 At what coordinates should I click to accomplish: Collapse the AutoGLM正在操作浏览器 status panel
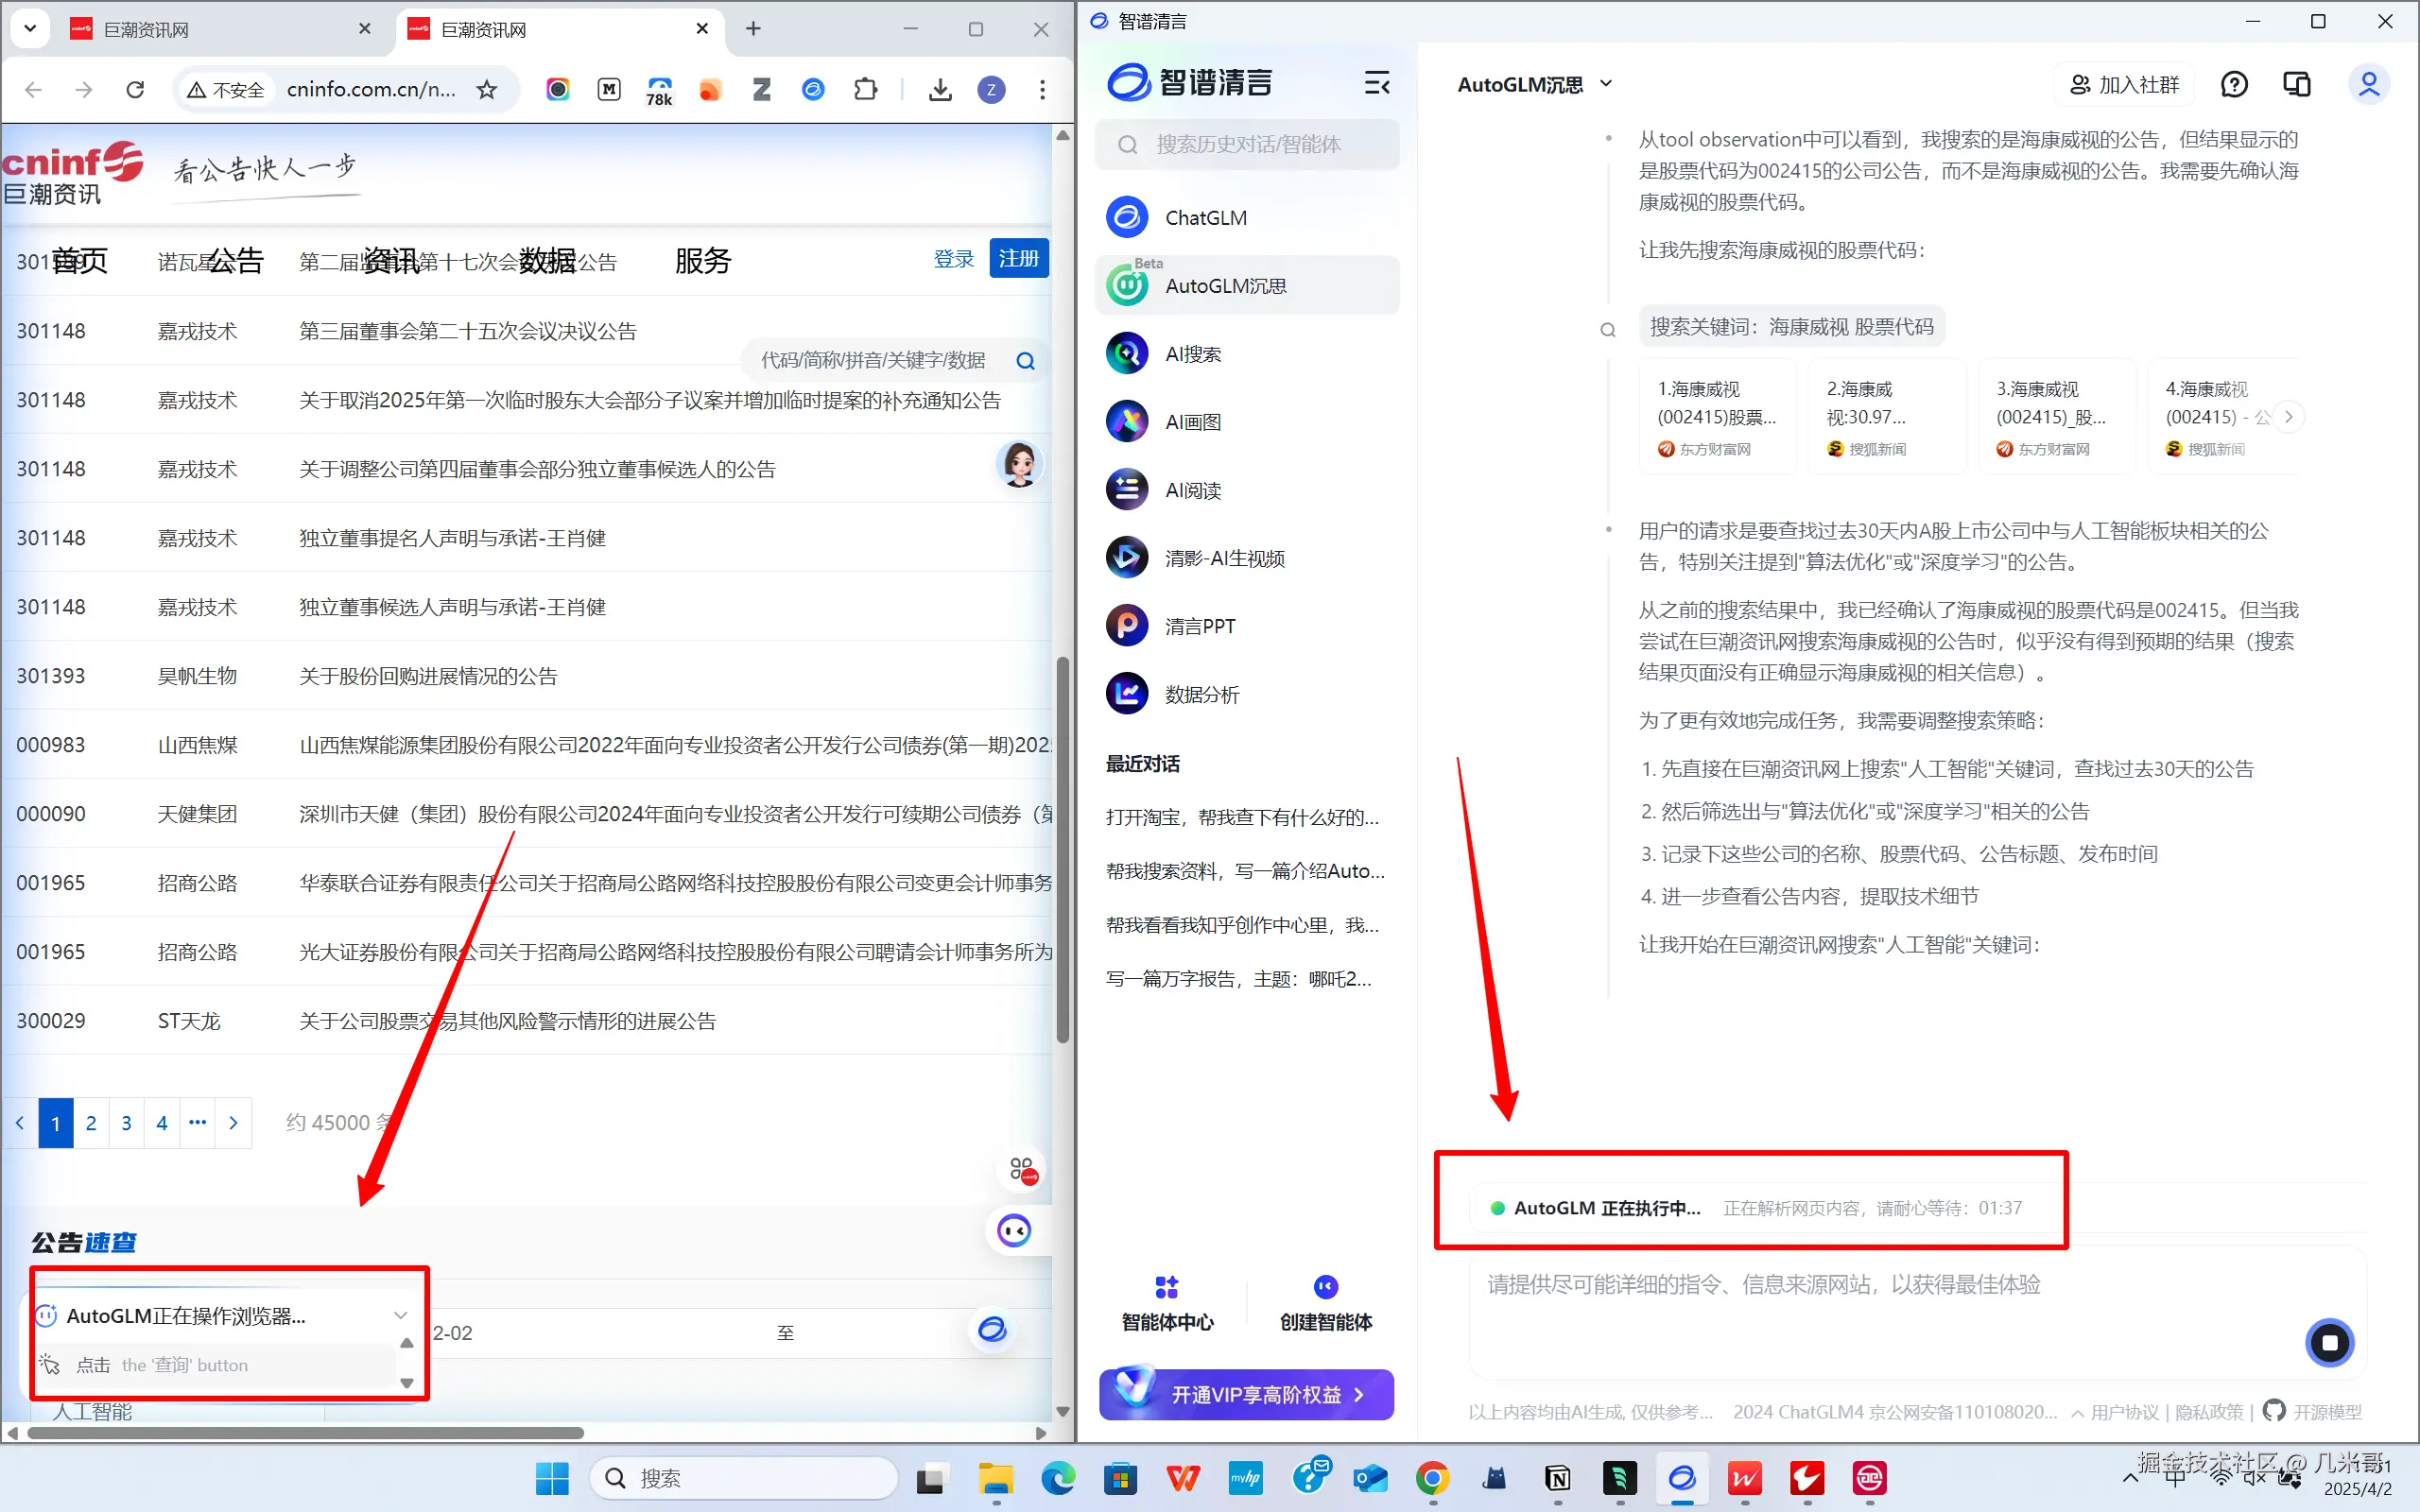point(401,1315)
